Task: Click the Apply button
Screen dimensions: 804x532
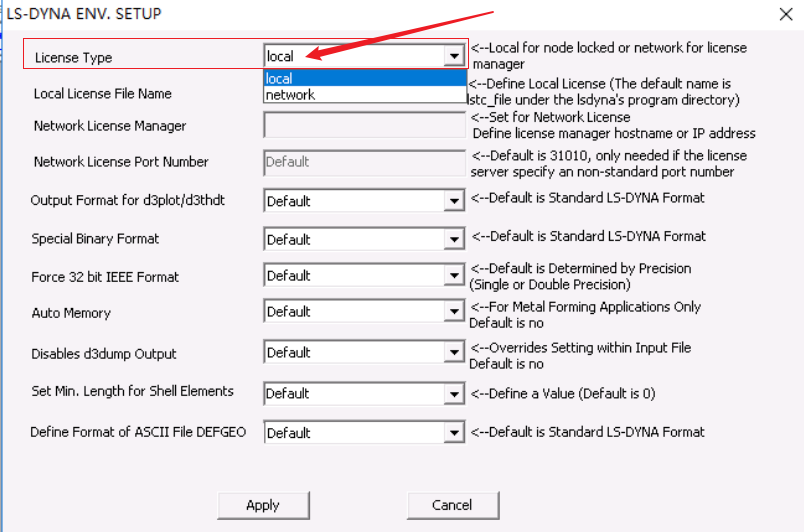Action: 263,505
